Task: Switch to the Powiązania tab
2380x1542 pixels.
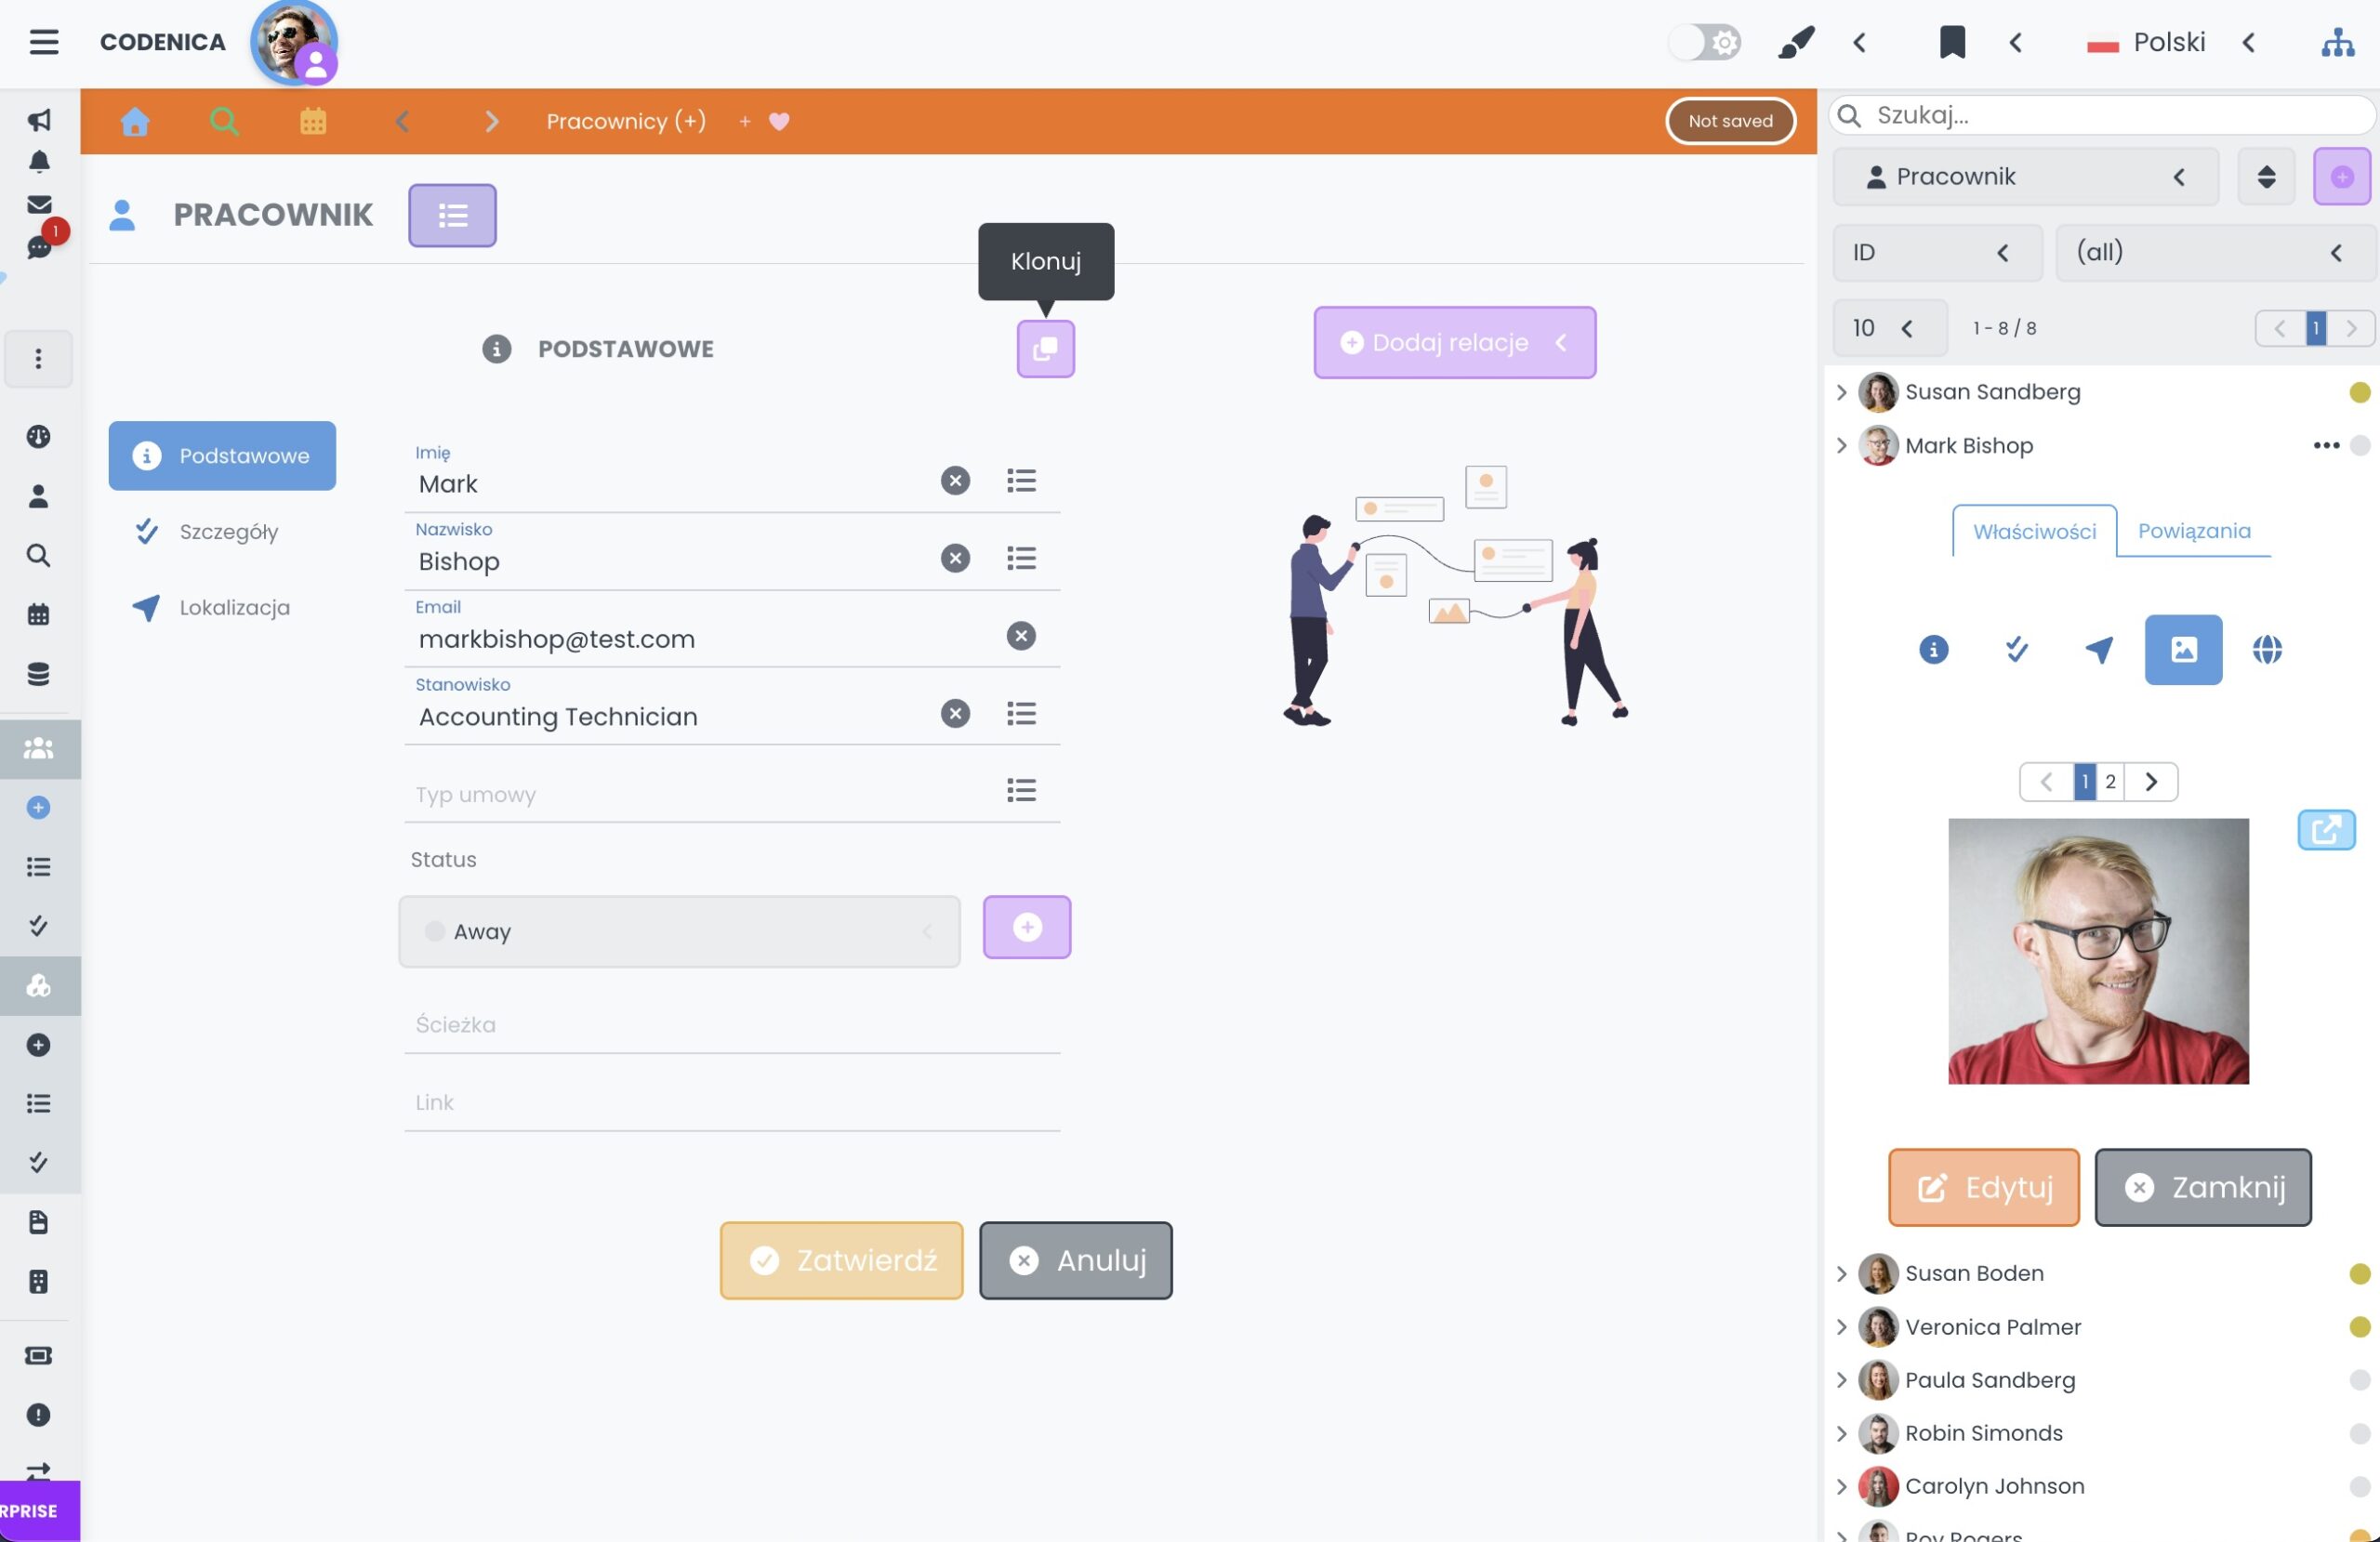Action: [x=2193, y=531]
